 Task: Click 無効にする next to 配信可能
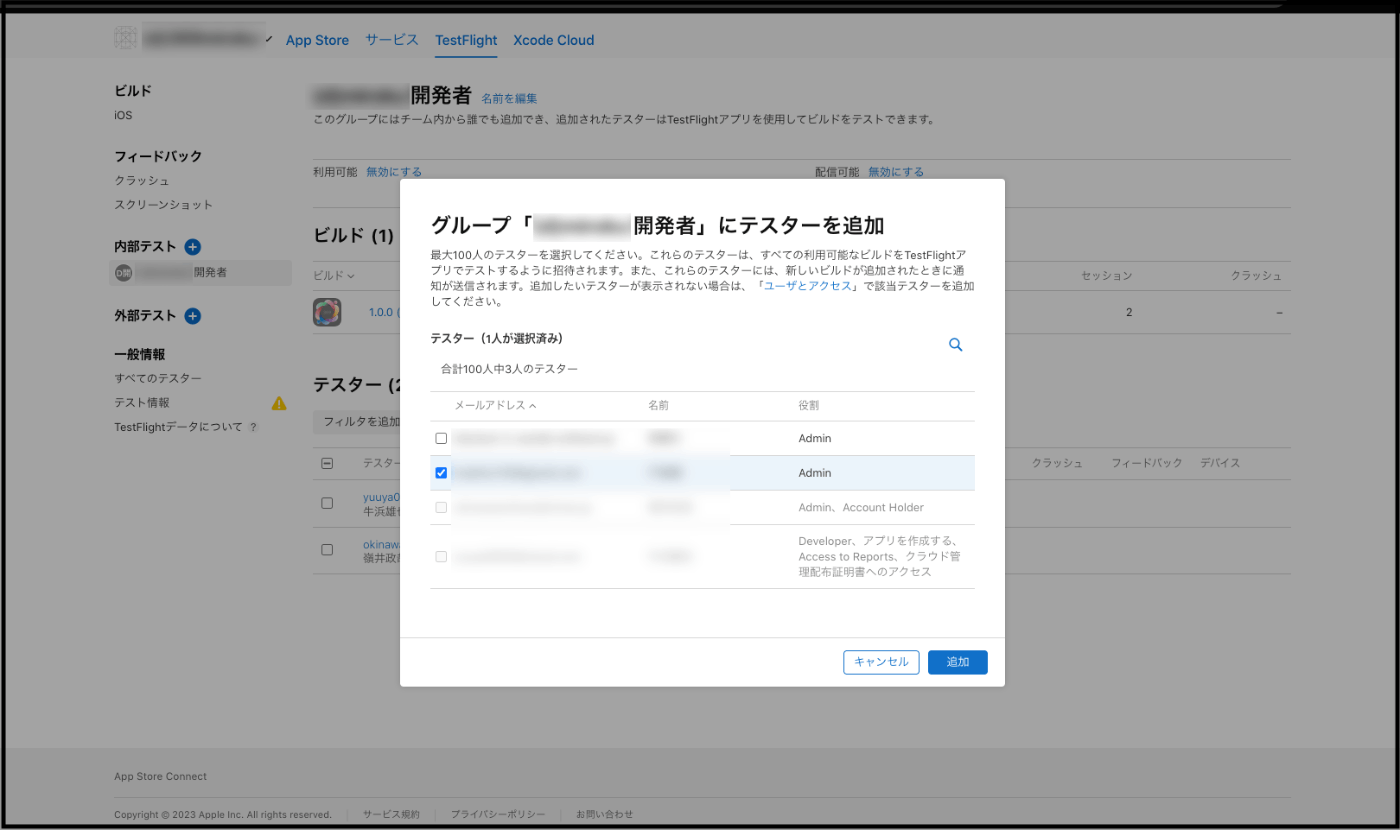[x=896, y=172]
